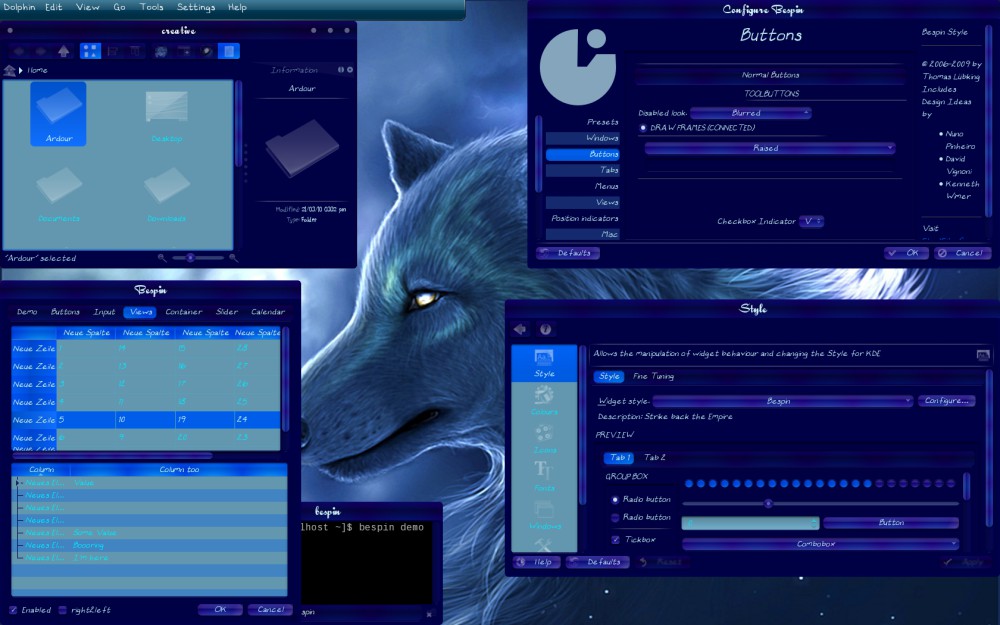Click the home icon in Dolphin location bar
The width and height of the screenshot is (1000, 625).
(x=10, y=70)
